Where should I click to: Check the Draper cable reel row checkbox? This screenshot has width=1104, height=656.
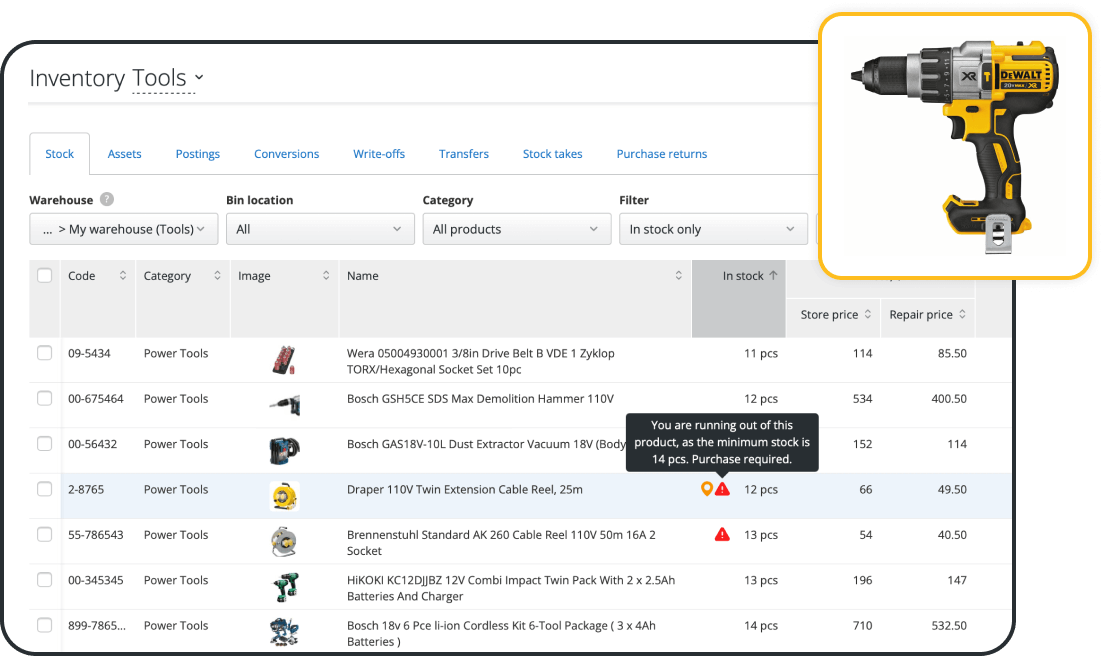[44, 490]
